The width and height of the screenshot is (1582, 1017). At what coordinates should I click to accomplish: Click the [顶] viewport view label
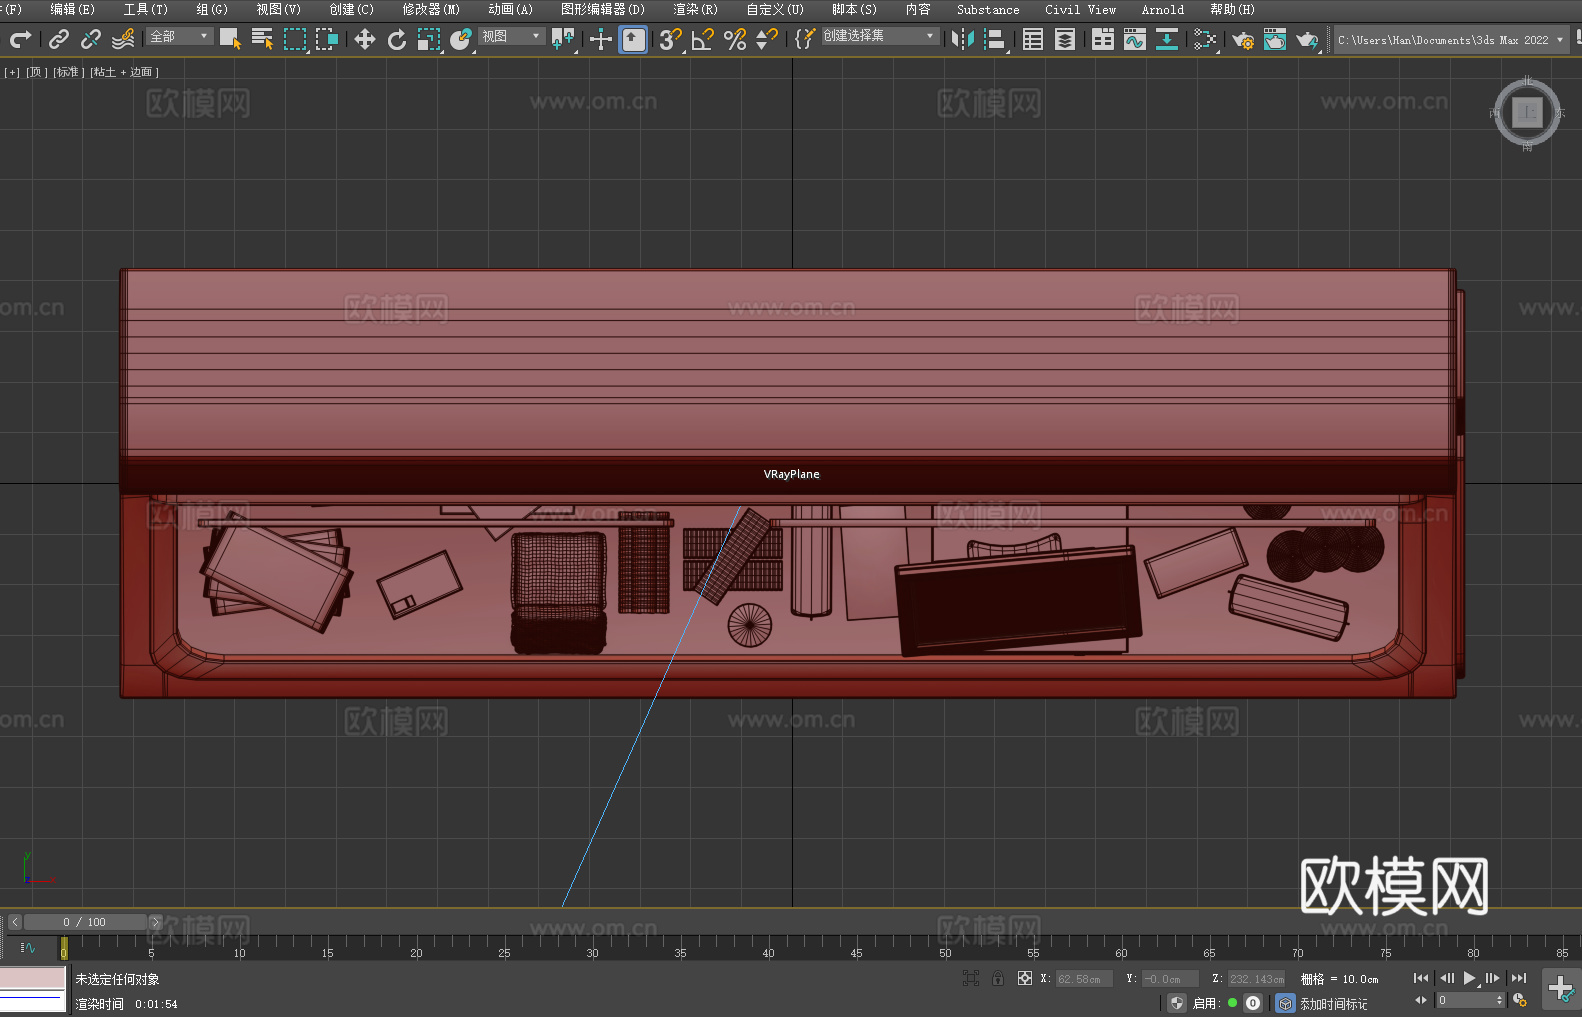[x=36, y=72]
